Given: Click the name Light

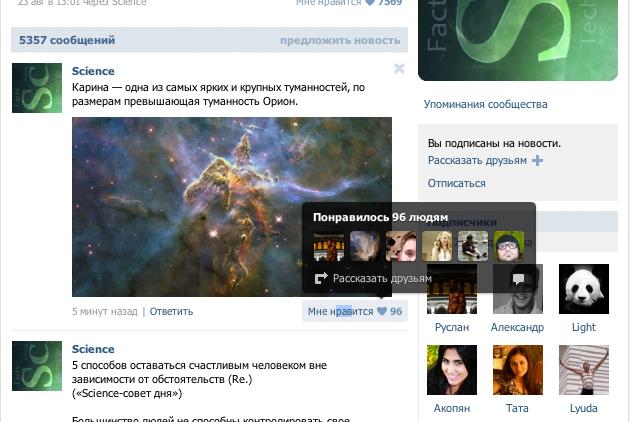Looking at the screenshot, I should click(x=584, y=327).
